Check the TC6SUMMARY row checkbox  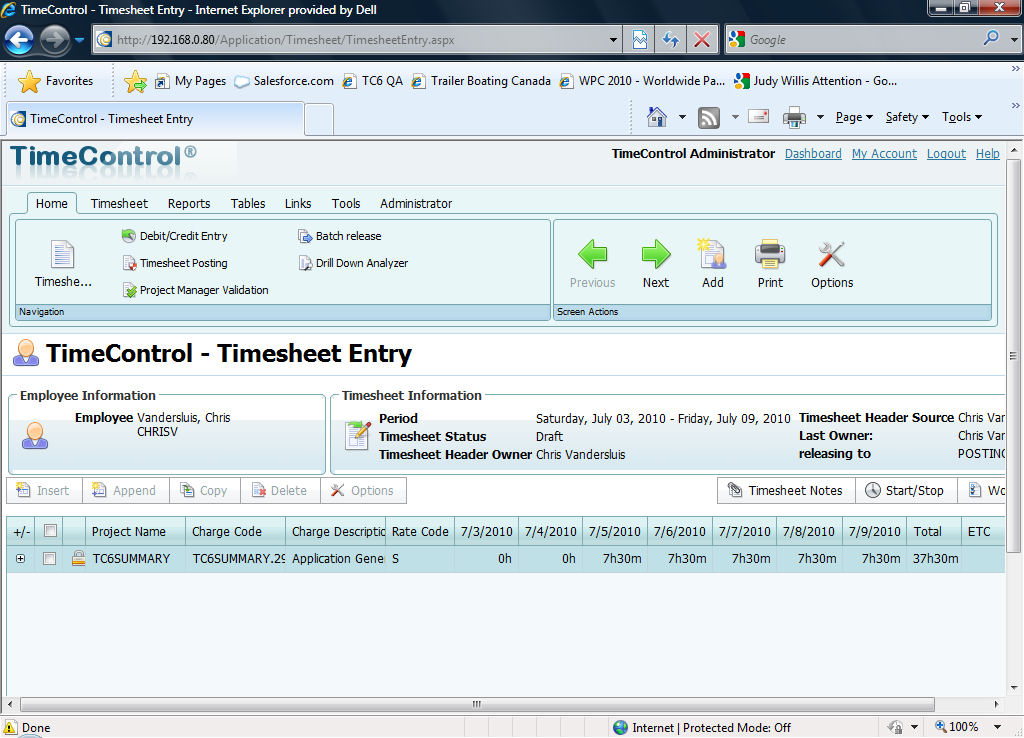coord(49,558)
